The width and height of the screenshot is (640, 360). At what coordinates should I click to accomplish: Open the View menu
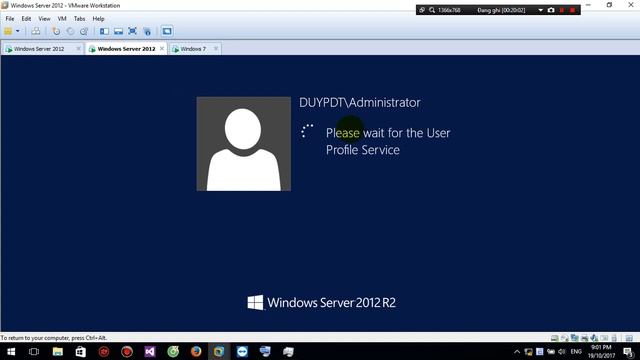pos(44,19)
